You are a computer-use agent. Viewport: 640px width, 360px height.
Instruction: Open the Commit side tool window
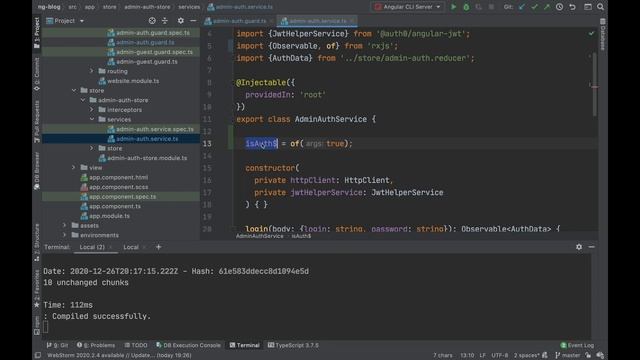click(37, 74)
